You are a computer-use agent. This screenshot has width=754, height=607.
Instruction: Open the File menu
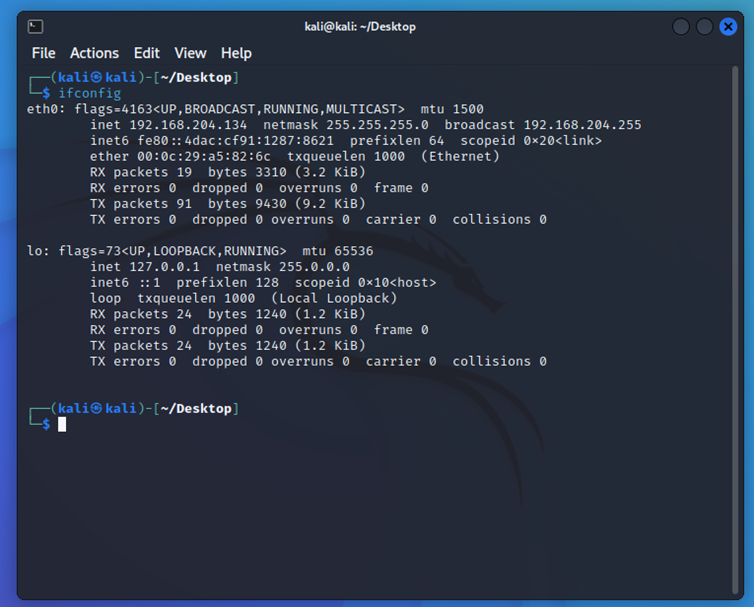[x=43, y=53]
